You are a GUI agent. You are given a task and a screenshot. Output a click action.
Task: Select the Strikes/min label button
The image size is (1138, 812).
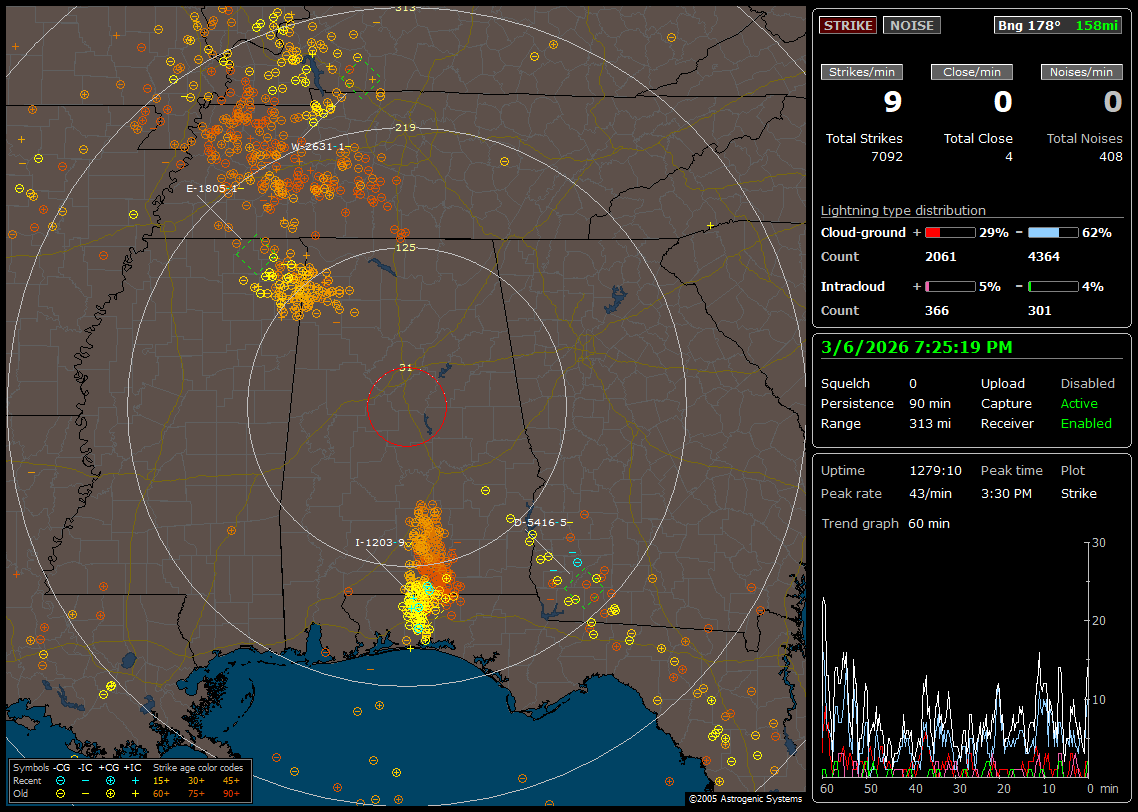point(862,72)
